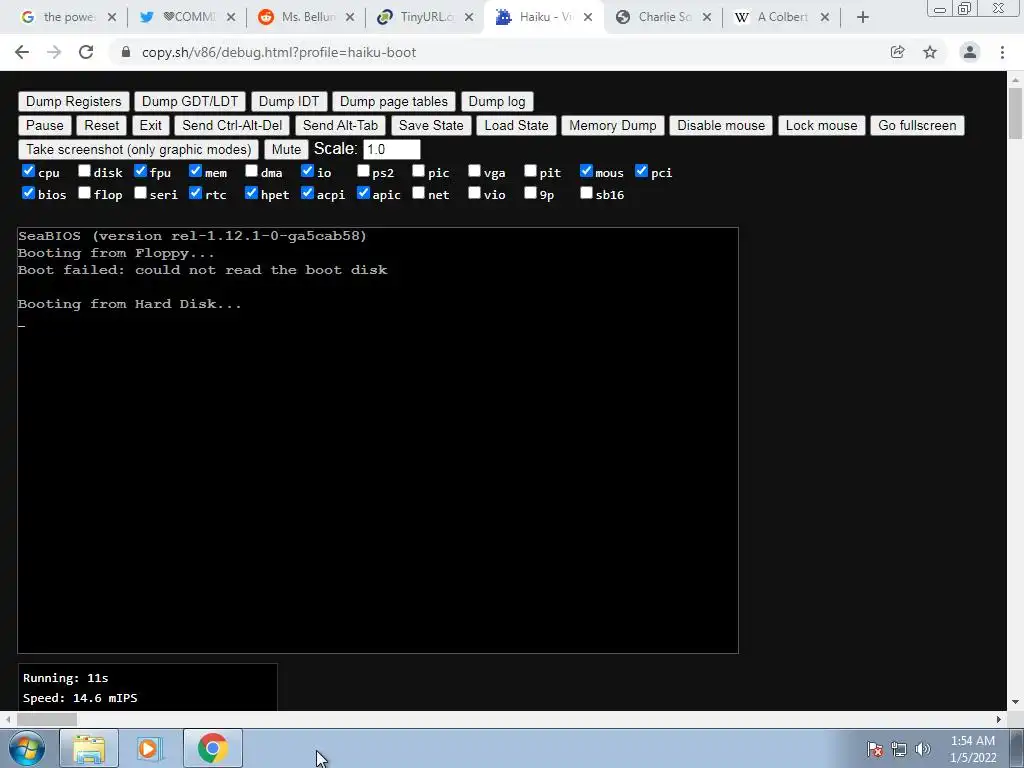Click Dump GDT/LDT button

click(190, 101)
